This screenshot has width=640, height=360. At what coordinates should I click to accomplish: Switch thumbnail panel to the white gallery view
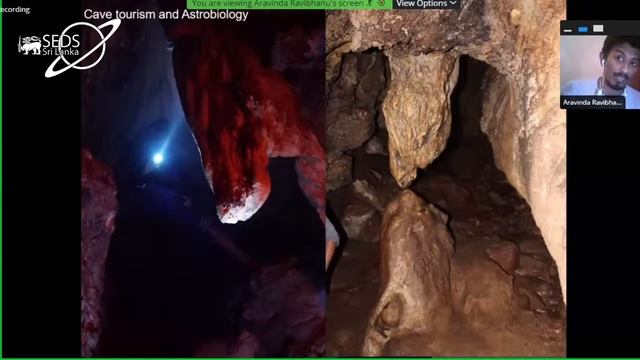click(598, 29)
